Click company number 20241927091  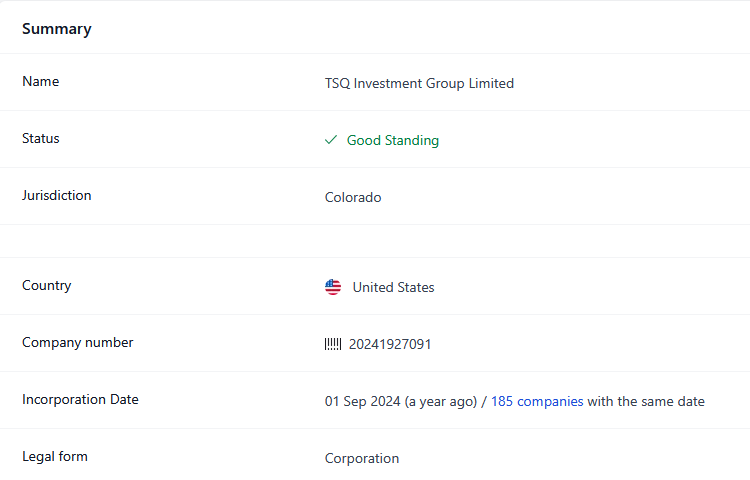point(390,344)
